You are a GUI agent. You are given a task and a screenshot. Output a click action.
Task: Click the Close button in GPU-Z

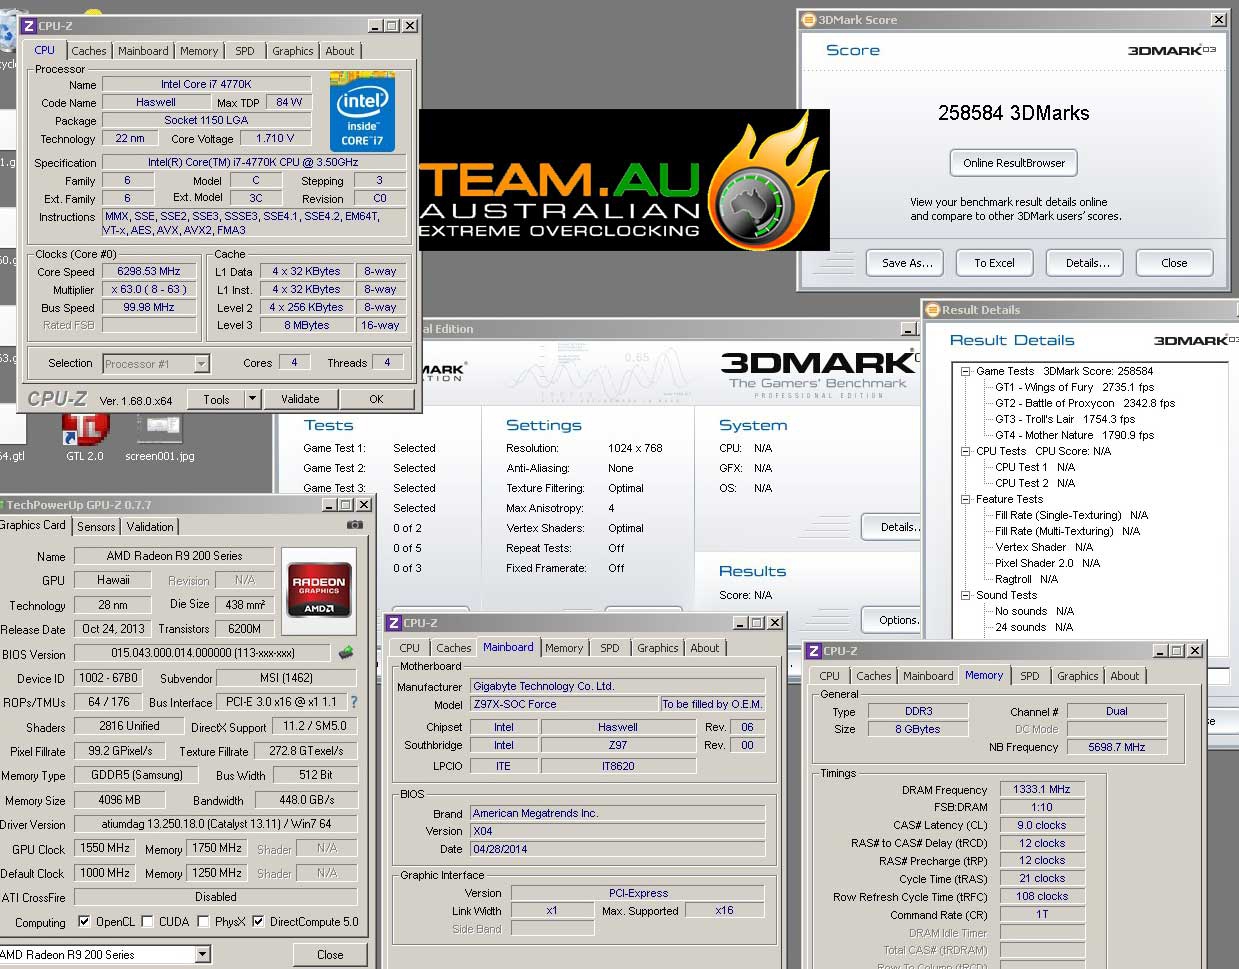click(x=330, y=955)
